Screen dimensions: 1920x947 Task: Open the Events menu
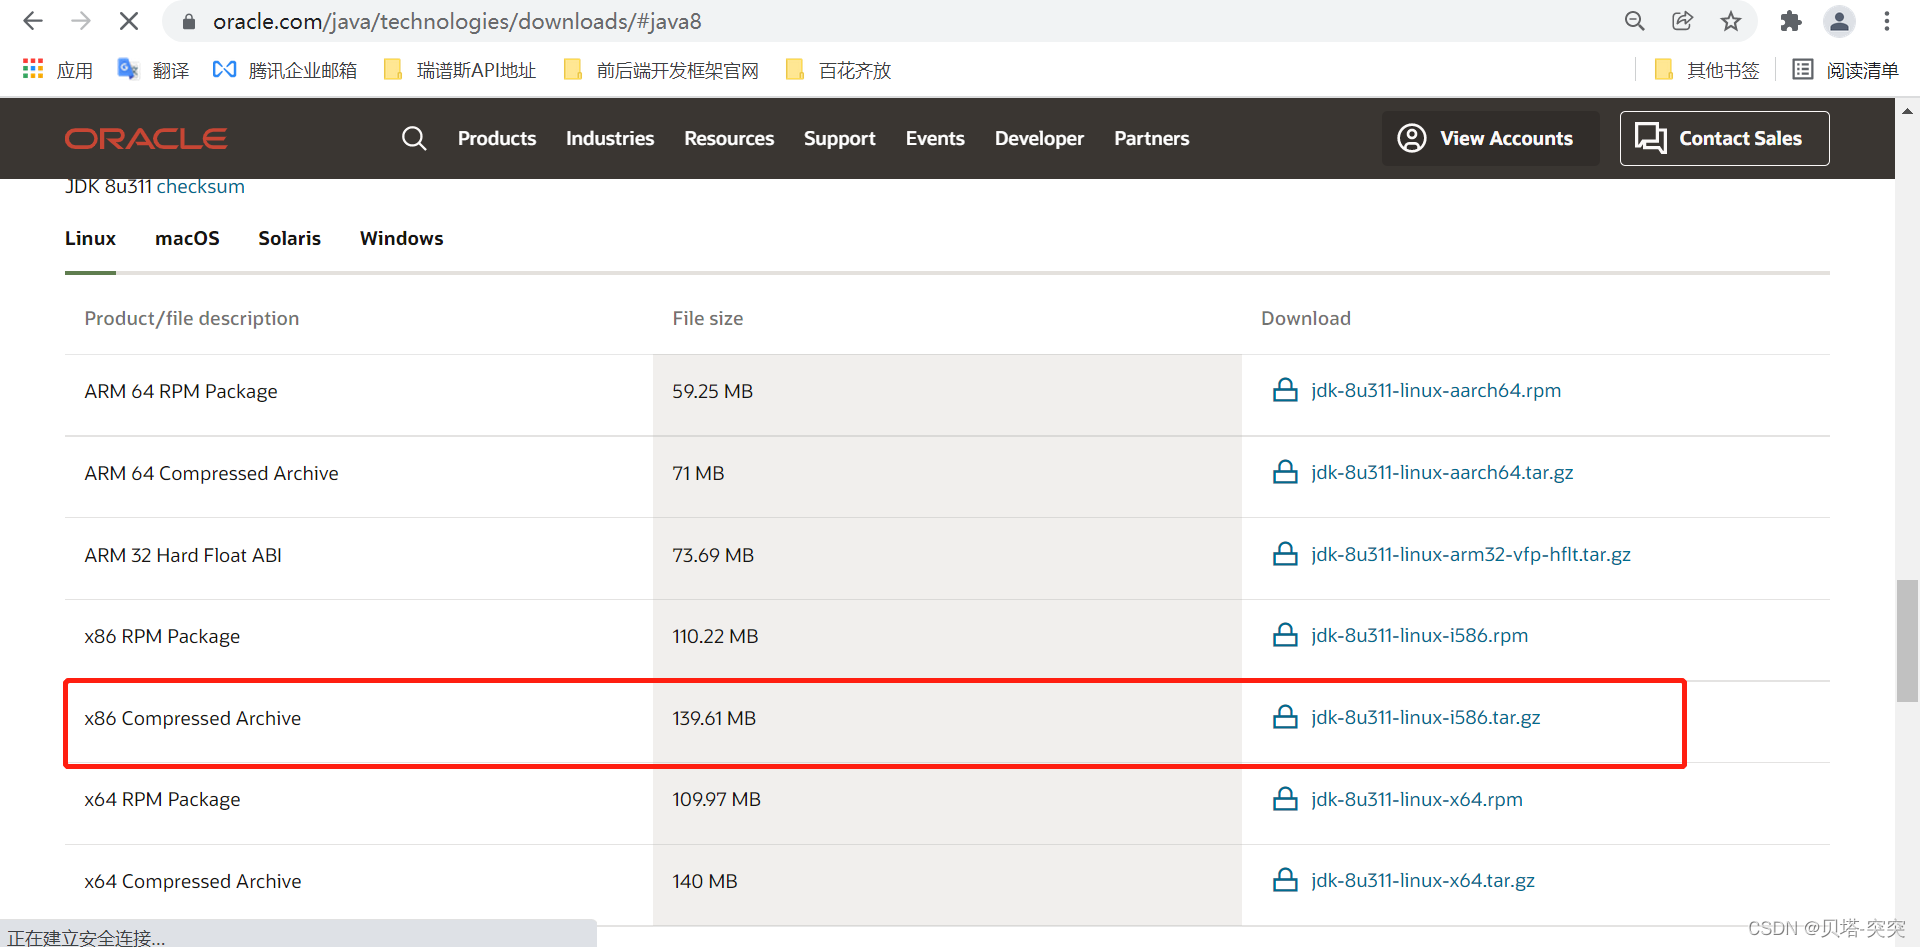coord(935,138)
